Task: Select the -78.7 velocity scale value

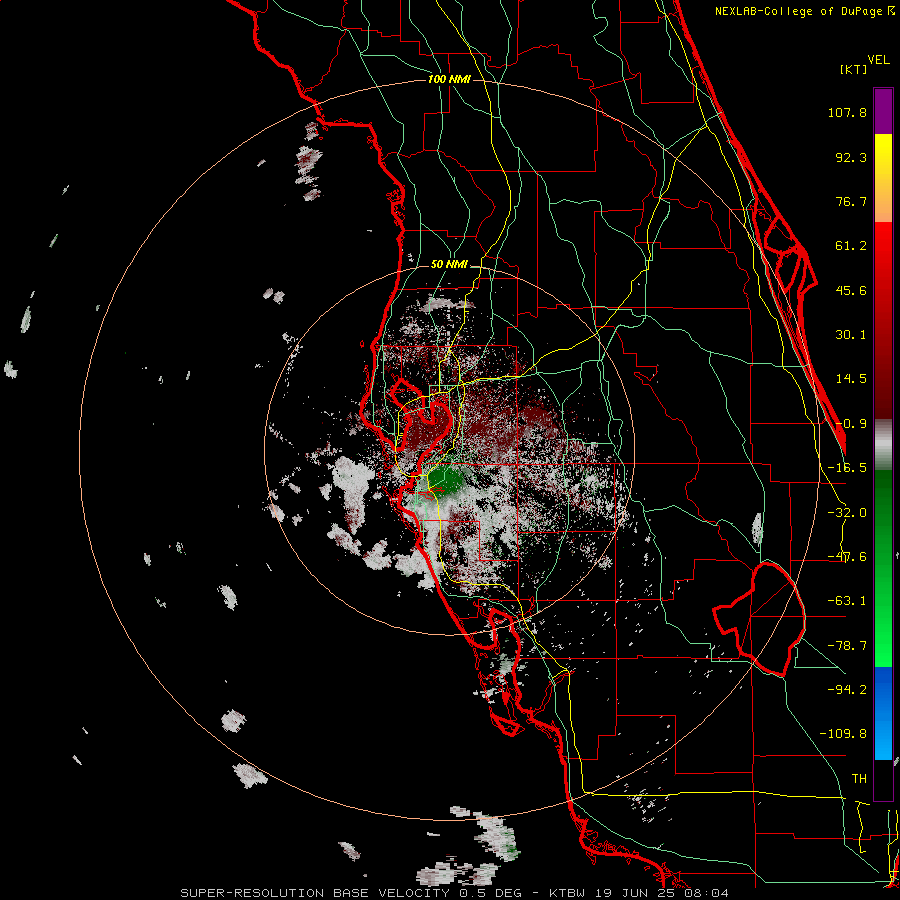Action: pyautogui.click(x=847, y=646)
